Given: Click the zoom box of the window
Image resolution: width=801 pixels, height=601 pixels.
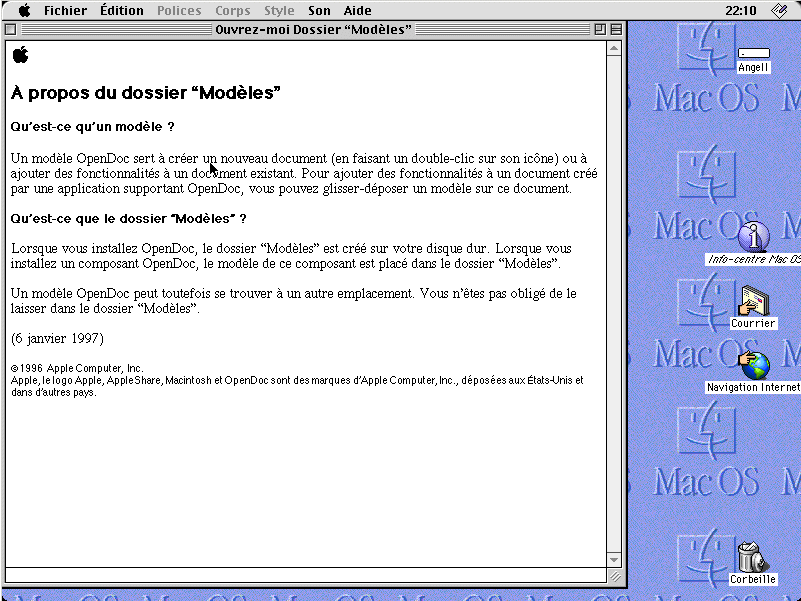Looking at the screenshot, I should 600,30.
